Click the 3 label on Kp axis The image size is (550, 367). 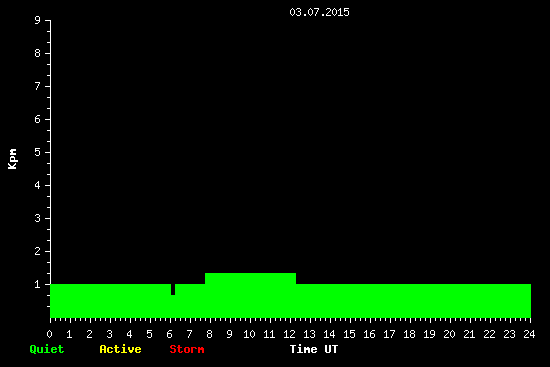point(38,218)
